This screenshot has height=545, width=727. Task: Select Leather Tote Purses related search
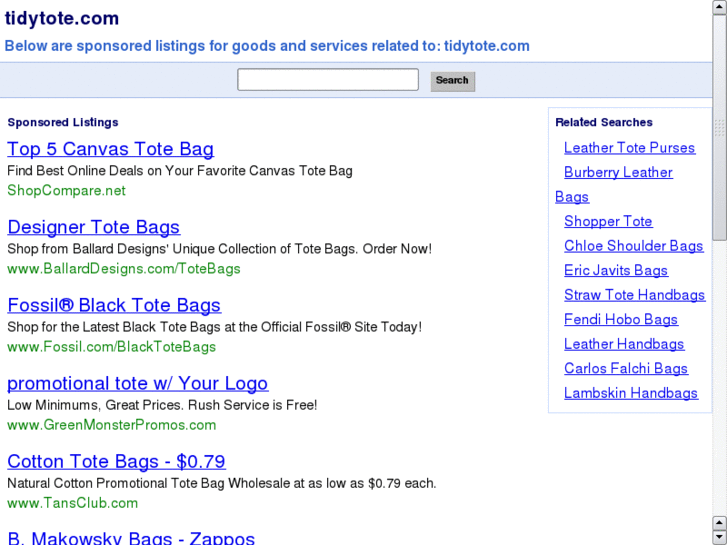point(630,148)
